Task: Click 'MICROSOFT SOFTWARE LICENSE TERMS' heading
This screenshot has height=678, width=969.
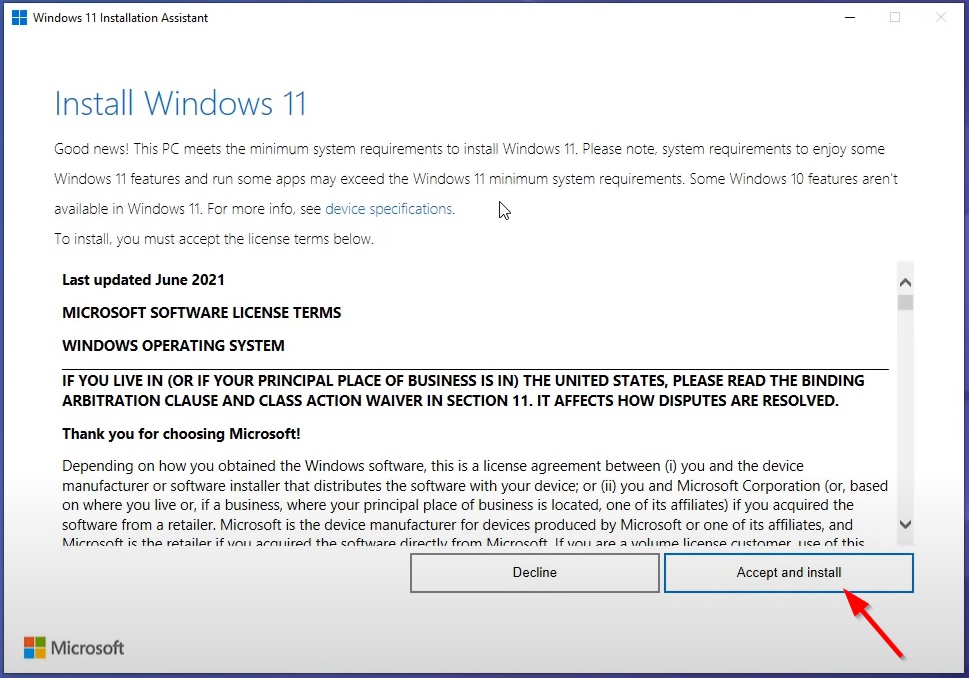Action: pos(201,313)
